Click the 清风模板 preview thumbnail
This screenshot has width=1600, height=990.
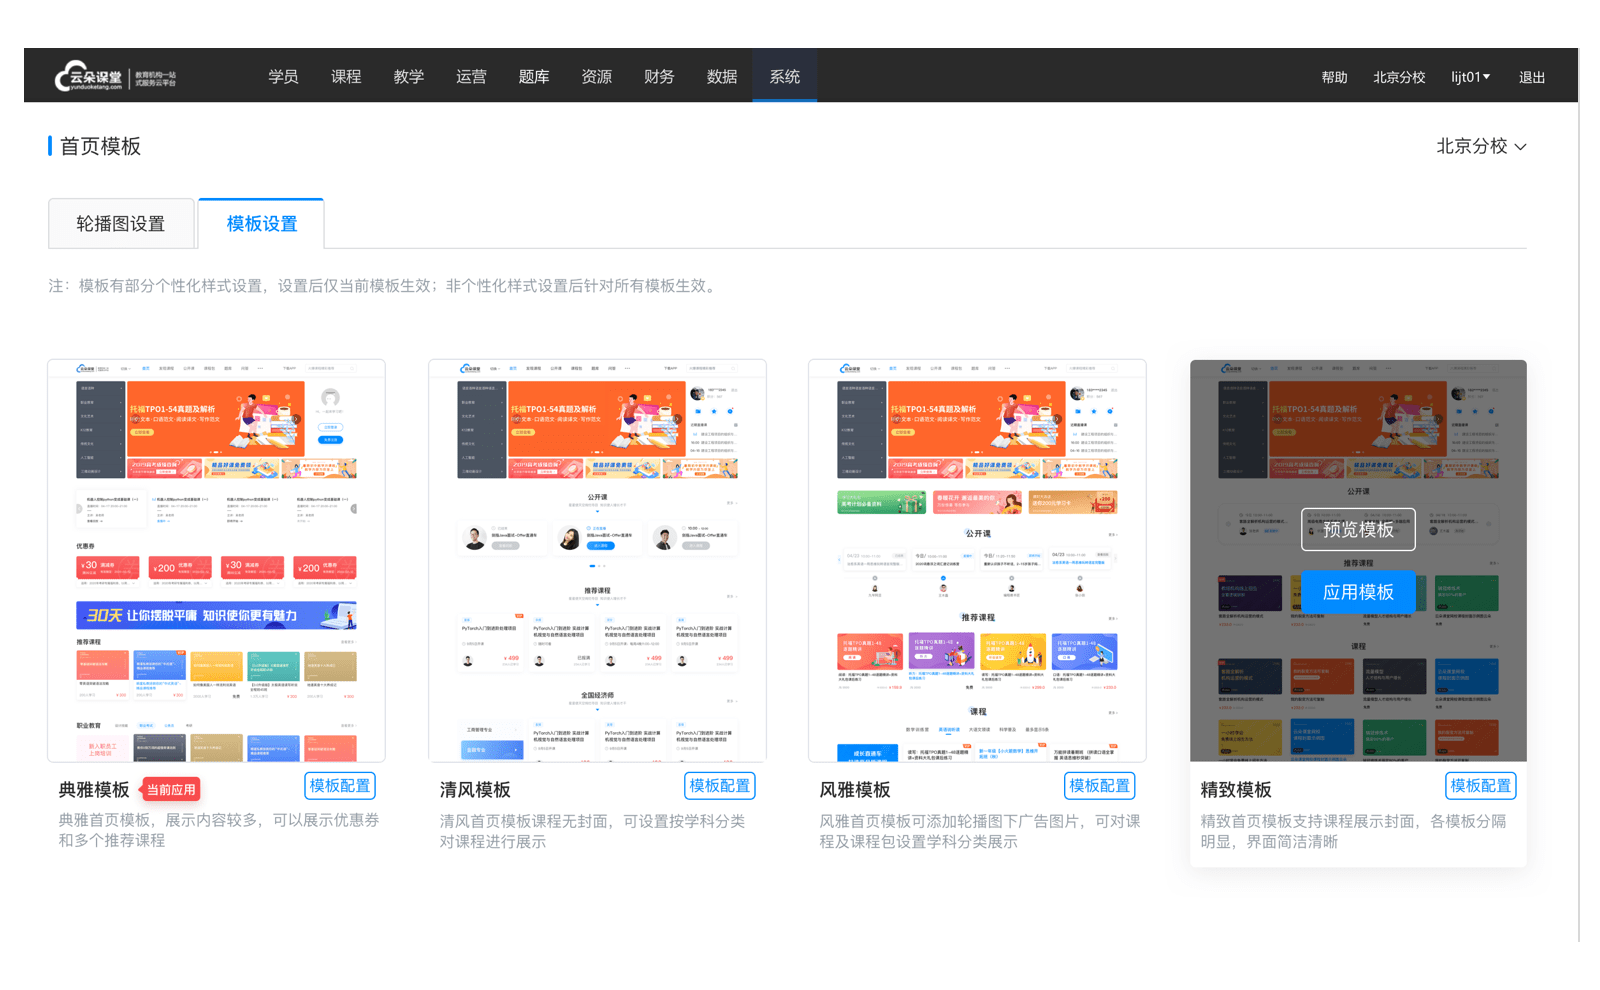tap(597, 560)
